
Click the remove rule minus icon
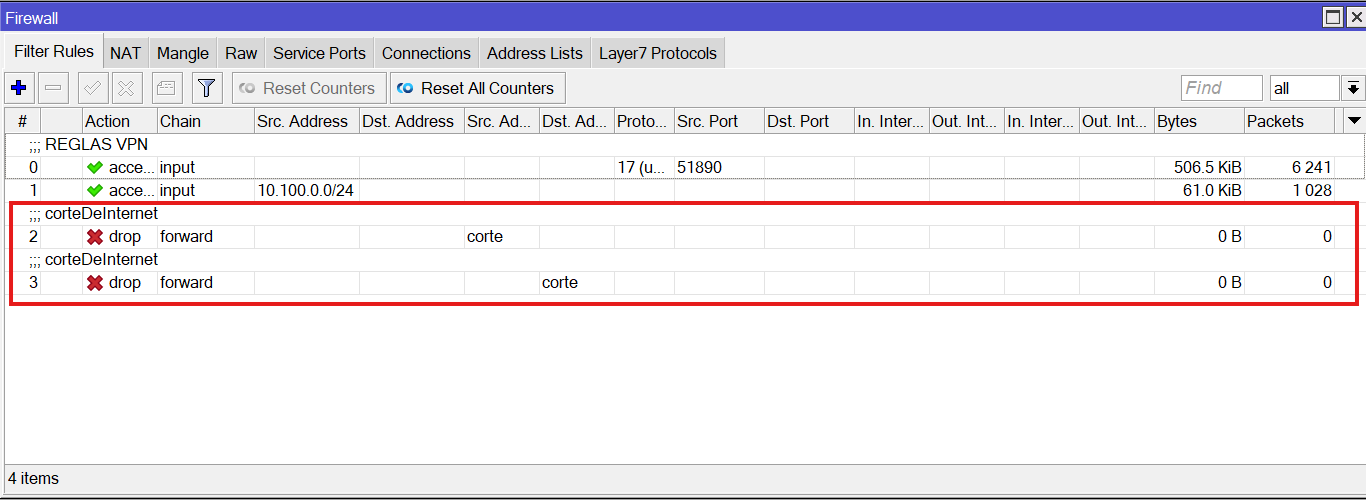coord(54,88)
